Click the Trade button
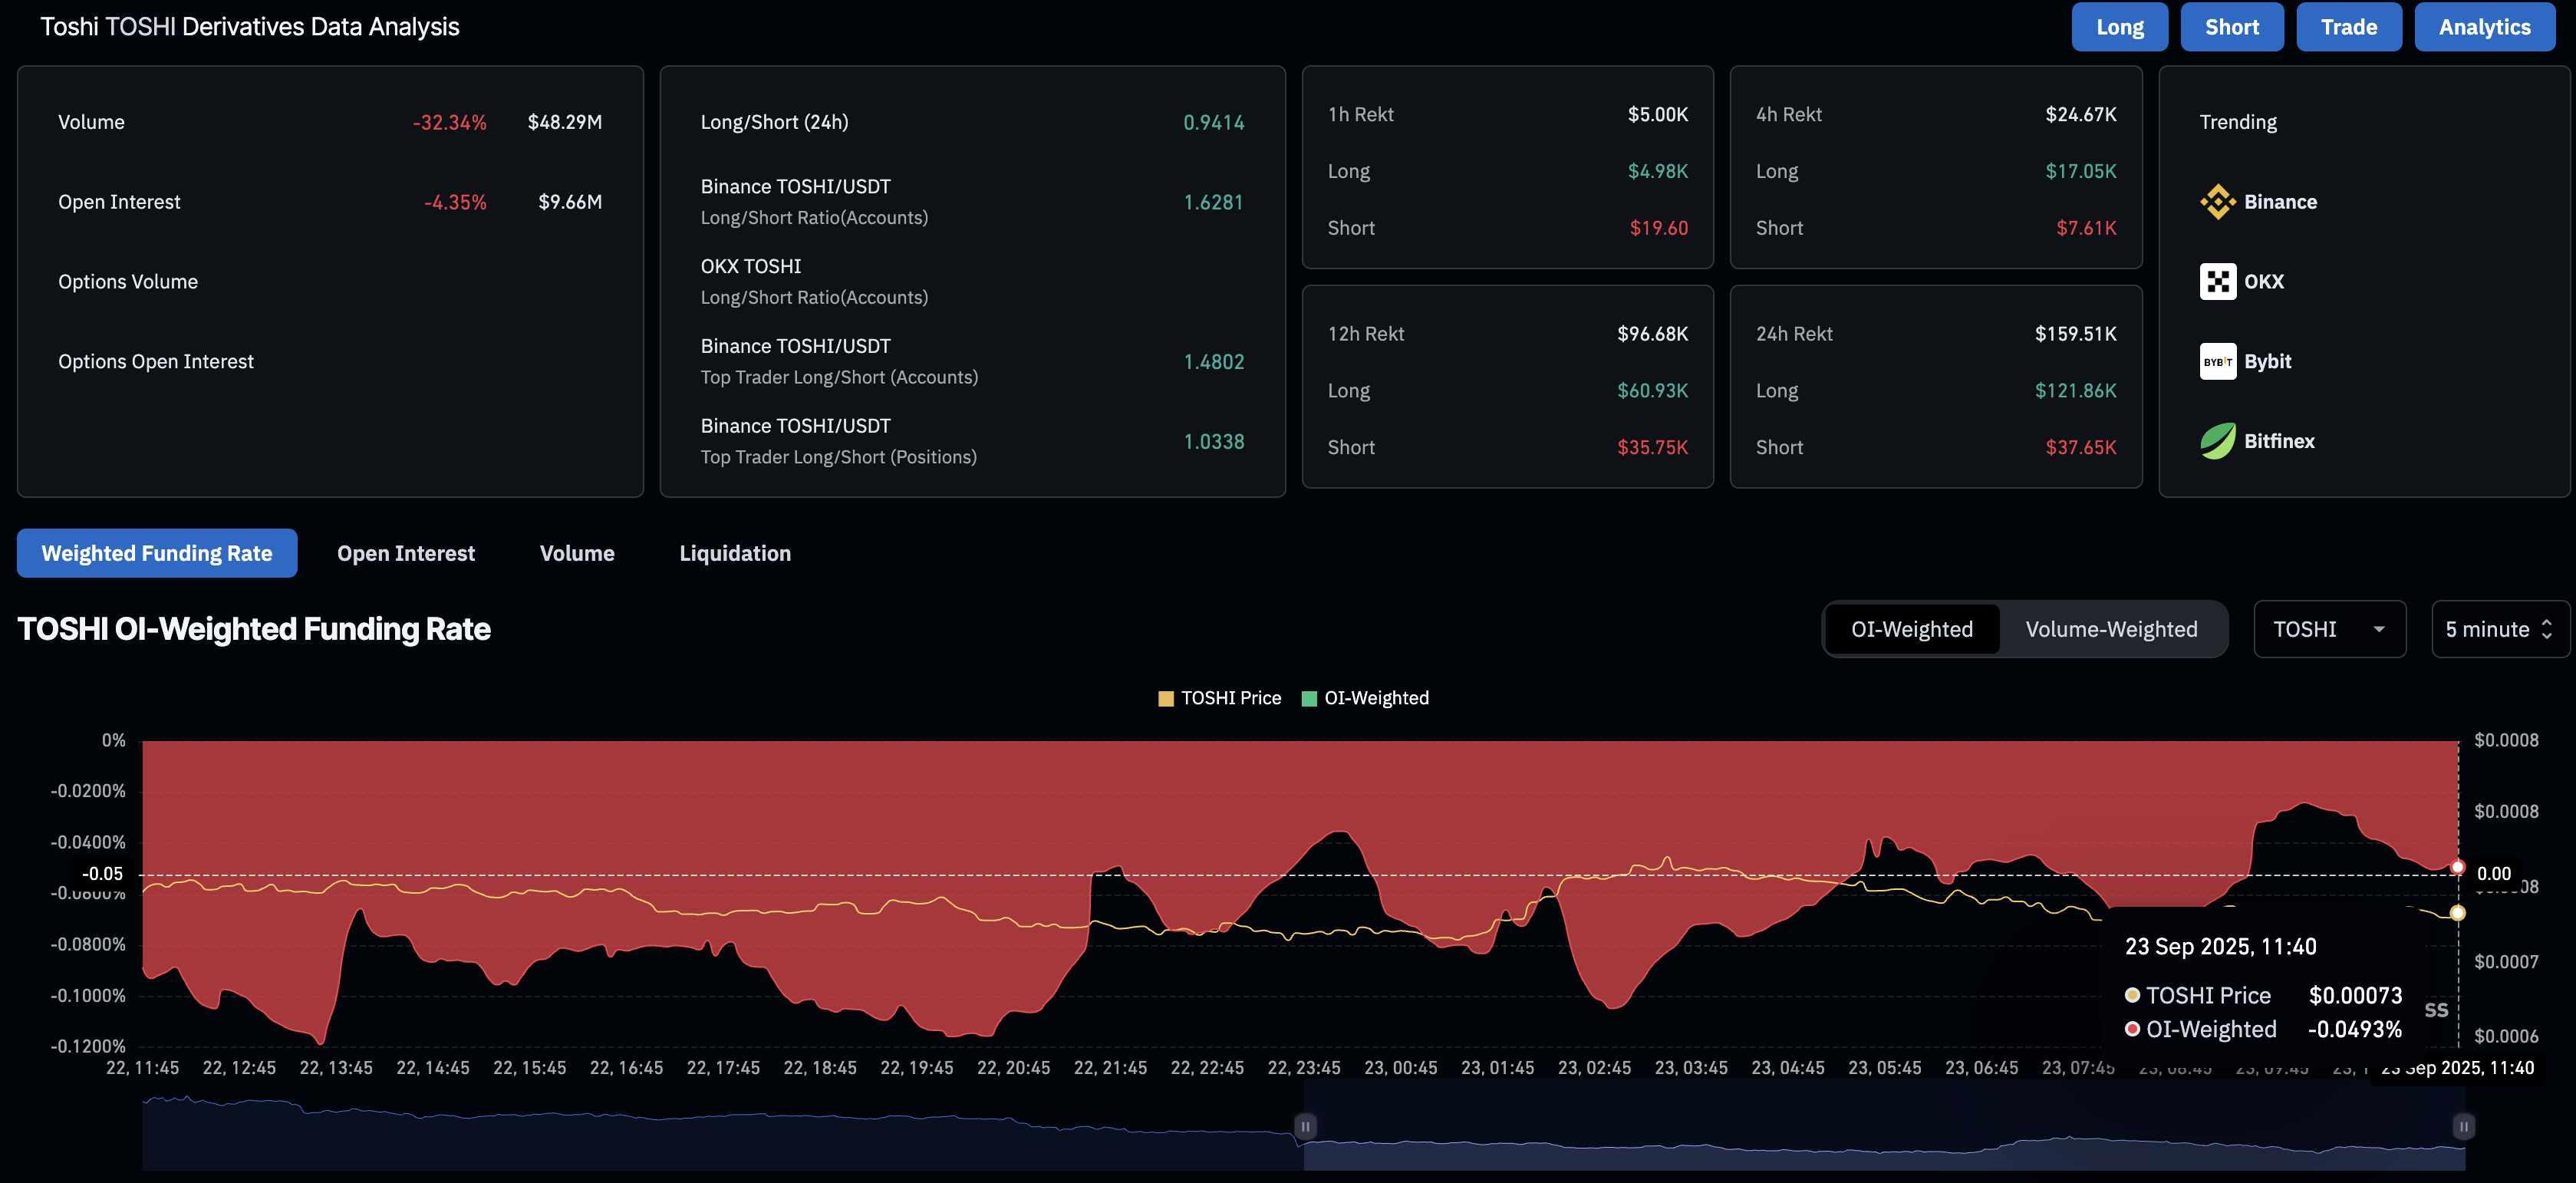This screenshot has height=1183, width=2576. [x=2349, y=26]
